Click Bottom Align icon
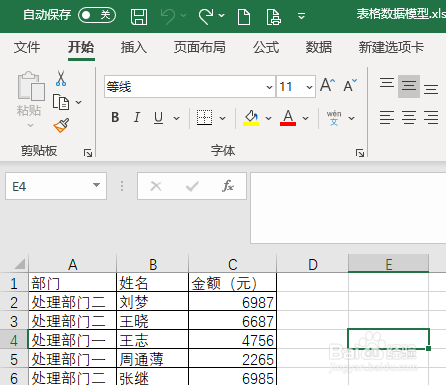446x385 pixels. (x=431, y=89)
